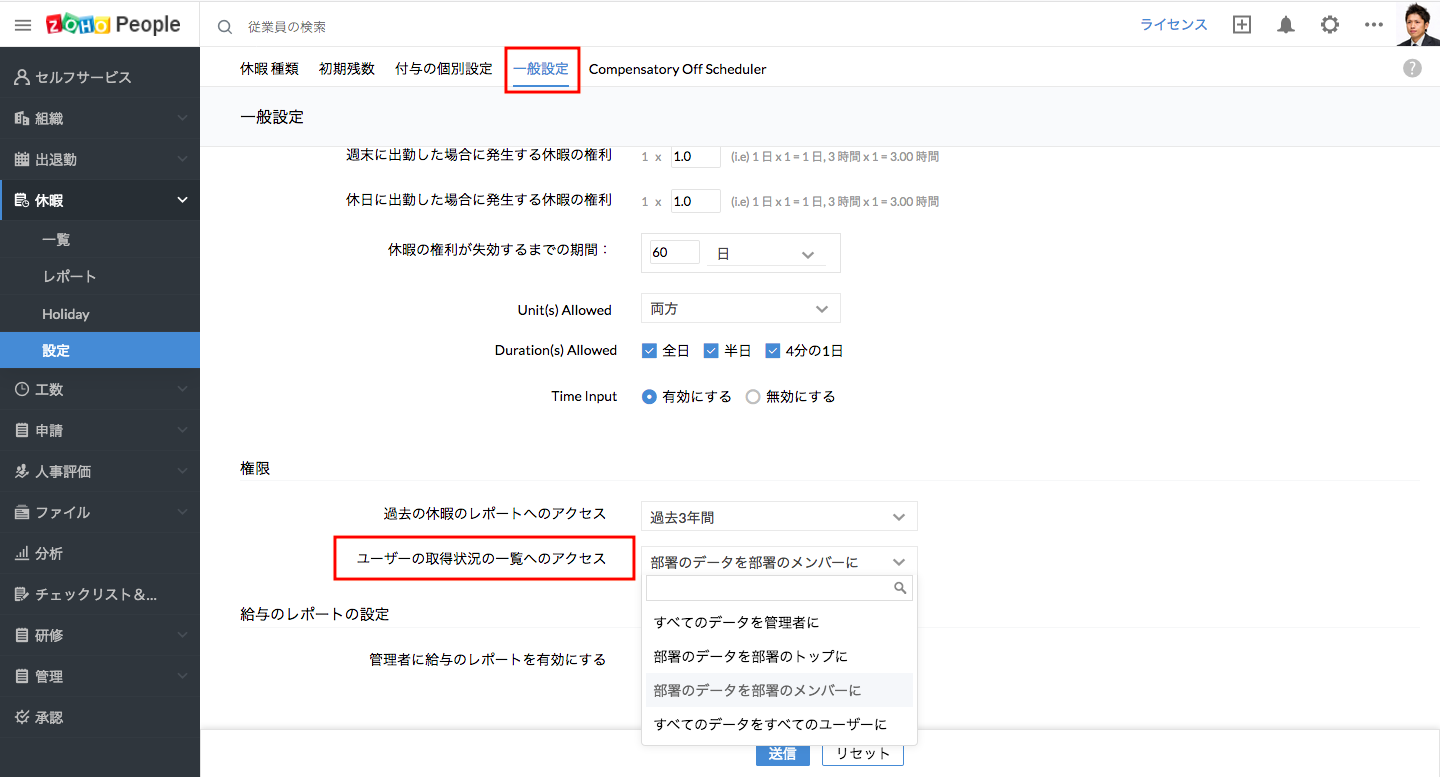Open the ライセンス link
The image size is (1440, 777).
tap(1174, 25)
